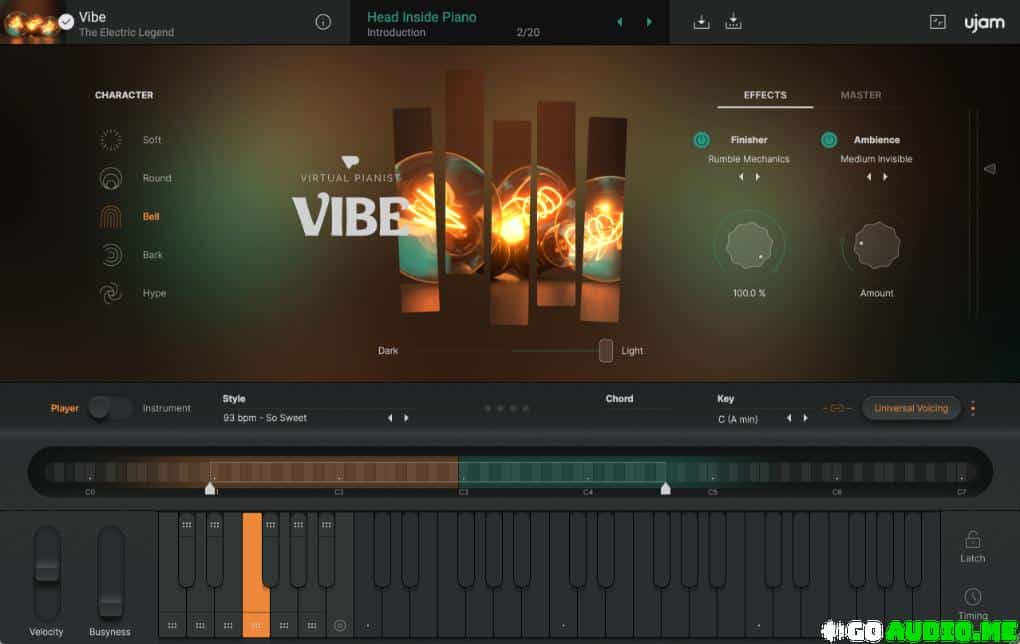Toggle the Ambience power button
The image size is (1020, 644).
pyautogui.click(x=829, y=140)
